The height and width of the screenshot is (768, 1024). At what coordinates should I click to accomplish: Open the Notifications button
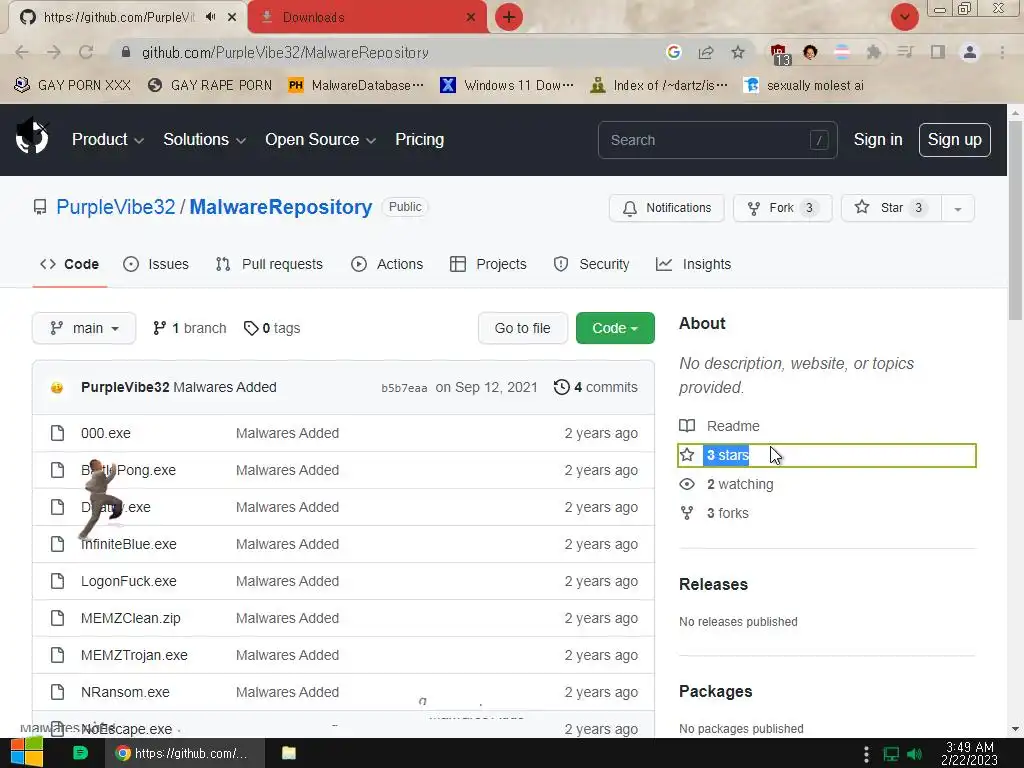tap(666, 208)
